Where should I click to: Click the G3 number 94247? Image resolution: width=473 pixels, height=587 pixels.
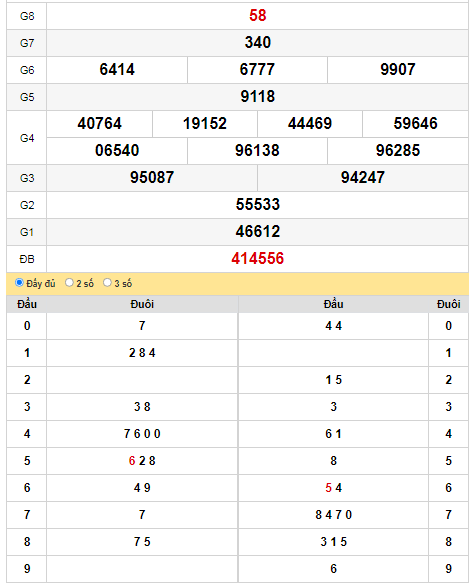coord(363,177)
